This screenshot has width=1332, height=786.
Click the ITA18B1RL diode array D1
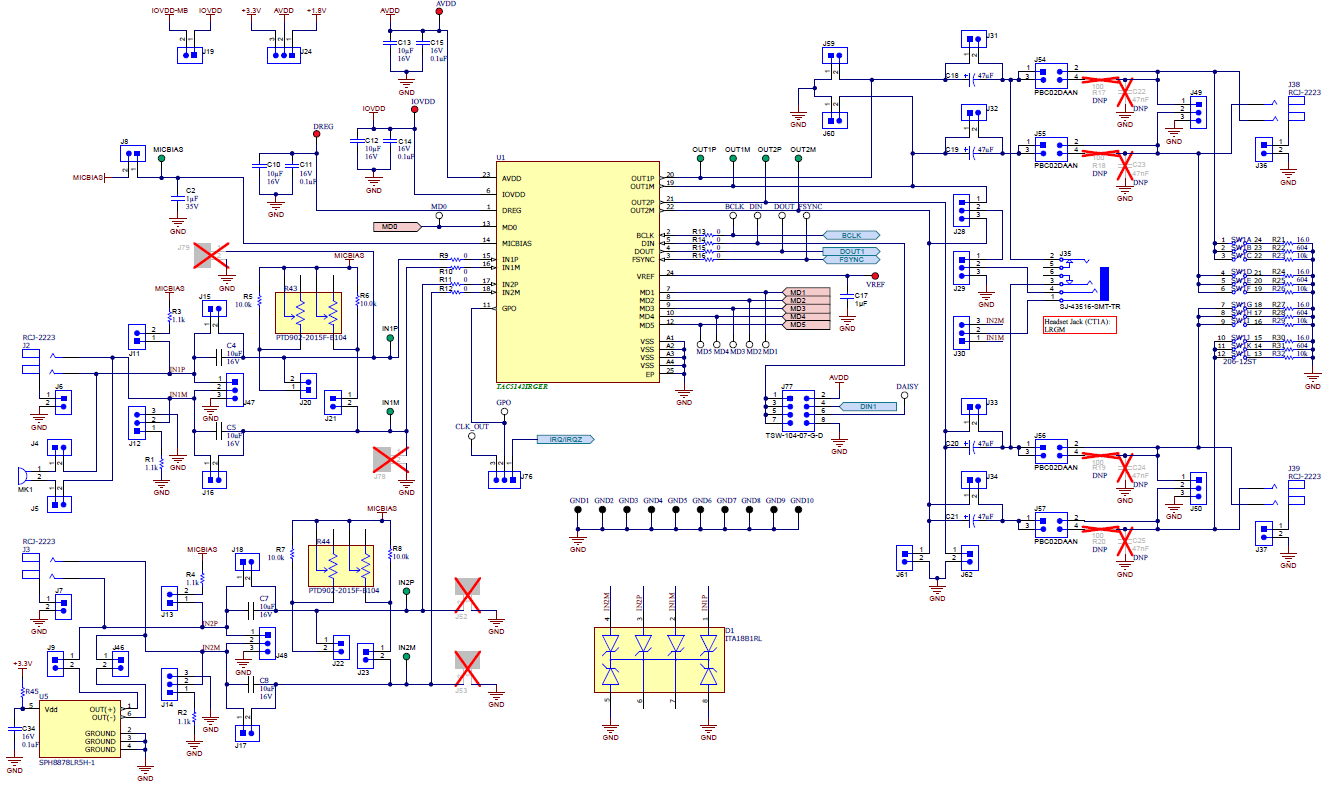tap(660, 660)
